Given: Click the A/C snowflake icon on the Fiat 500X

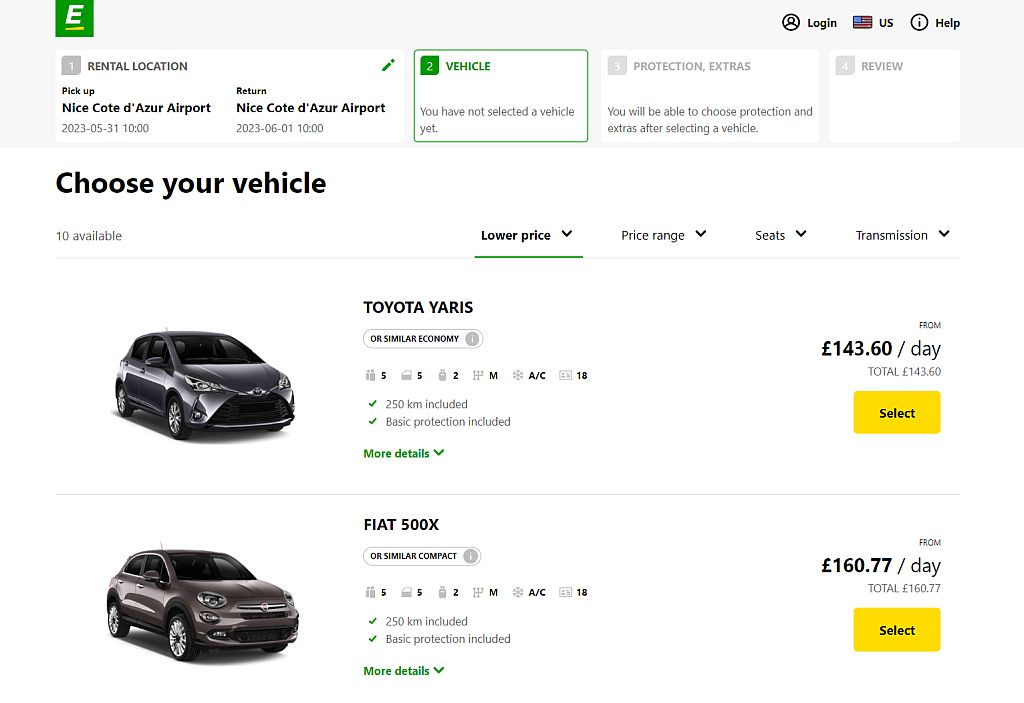Looking at the screenshot, I should pos(517,591).
